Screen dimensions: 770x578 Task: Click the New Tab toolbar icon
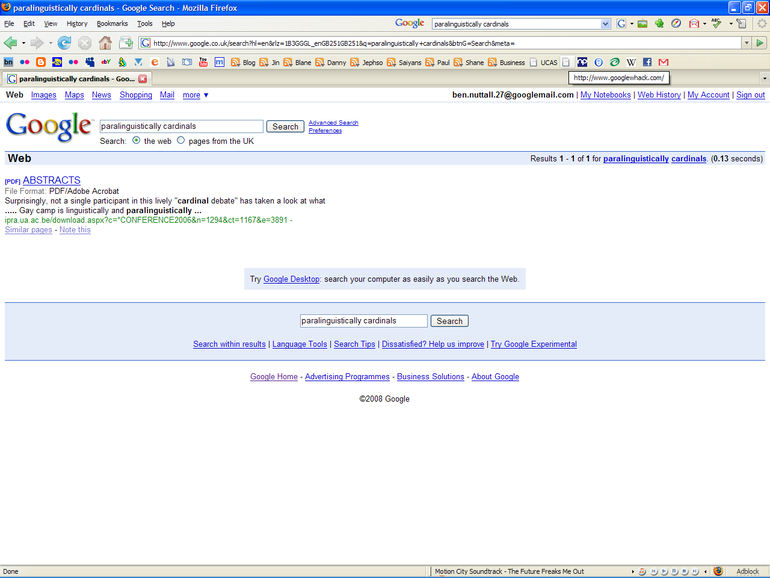tap(126, 43)
